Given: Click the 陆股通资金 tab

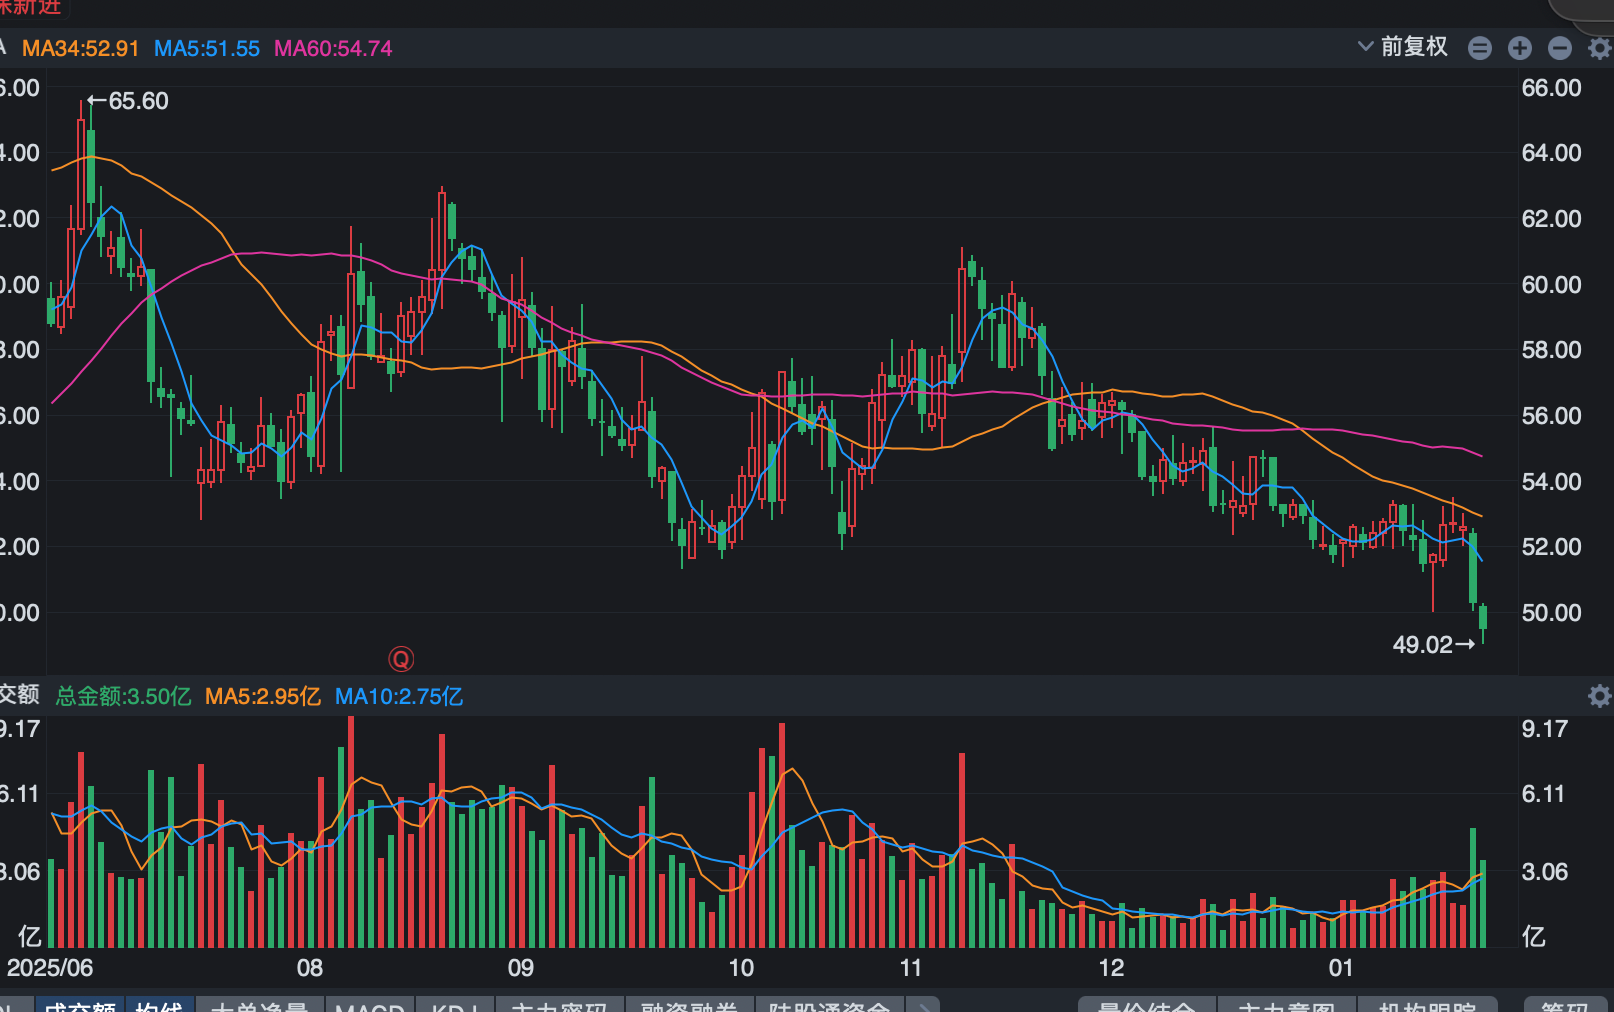Looking at the screenshot, I should point(829,1006).
